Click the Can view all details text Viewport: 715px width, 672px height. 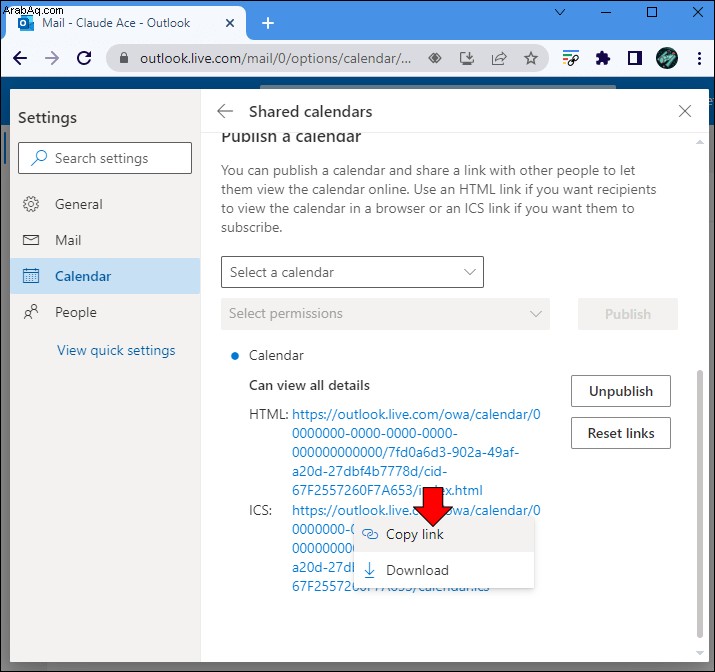point(309,385)
